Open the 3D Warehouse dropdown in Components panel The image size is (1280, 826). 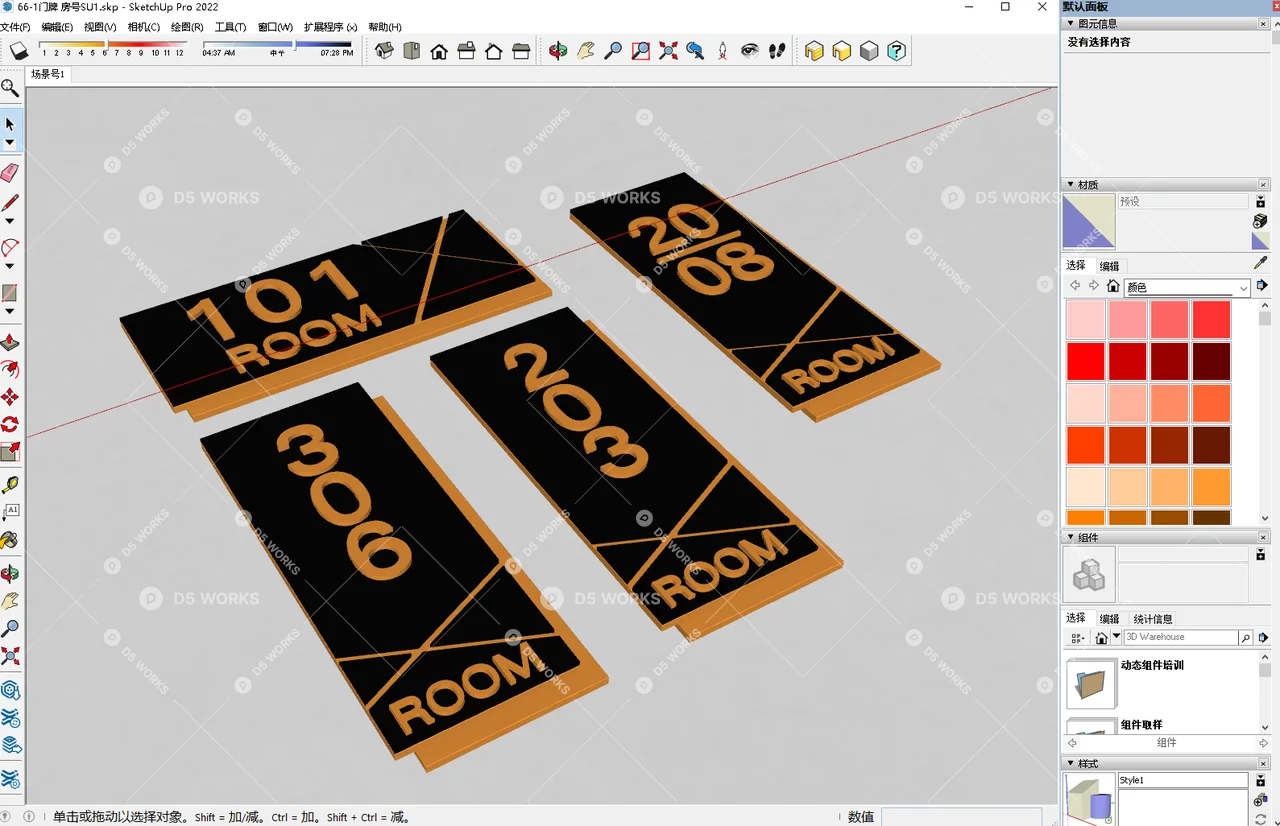(1117, 637)
